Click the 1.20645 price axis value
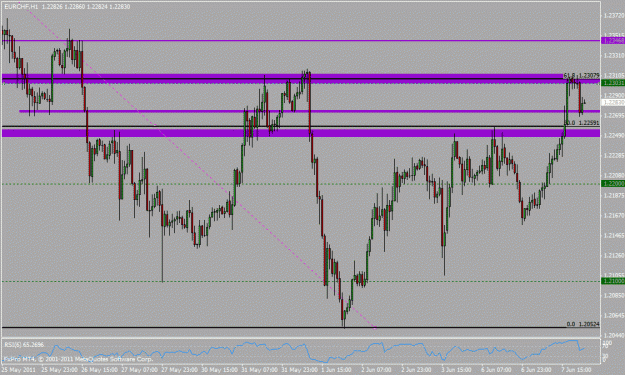 coord(614,315)
